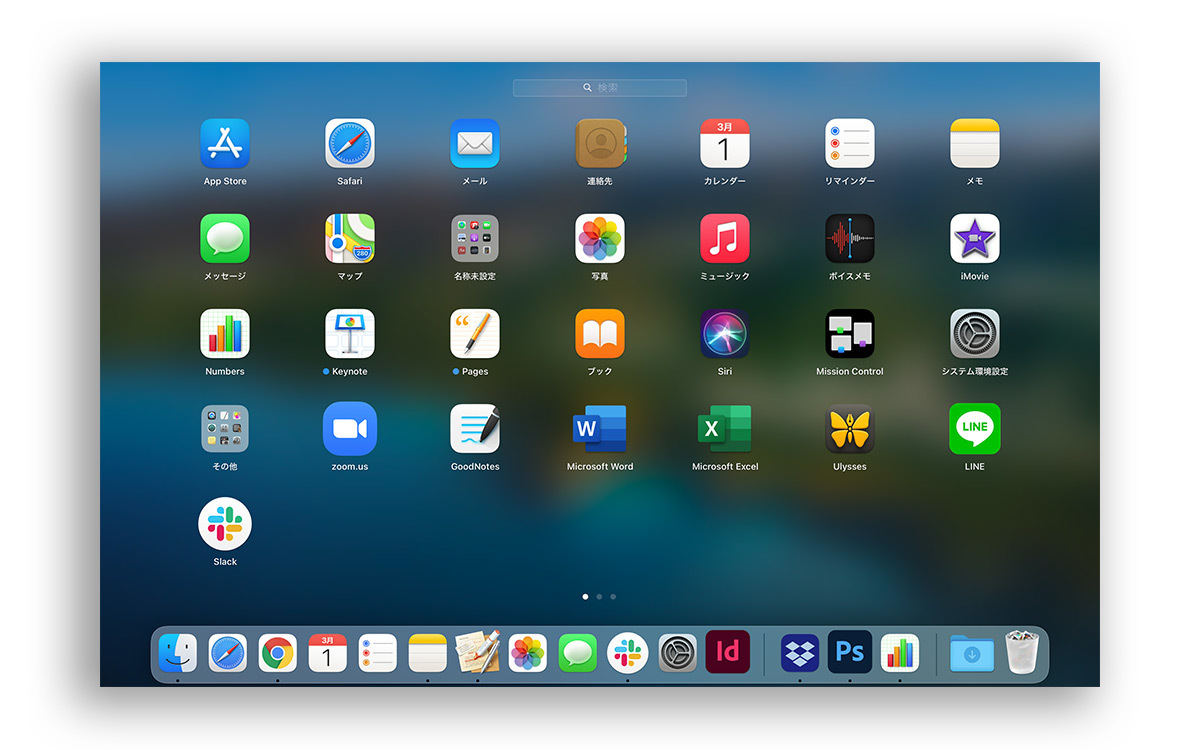Open Reminders in the Dock
Image resolution: width=1200 pixels, height=750 pixels.
click(378, 653)
